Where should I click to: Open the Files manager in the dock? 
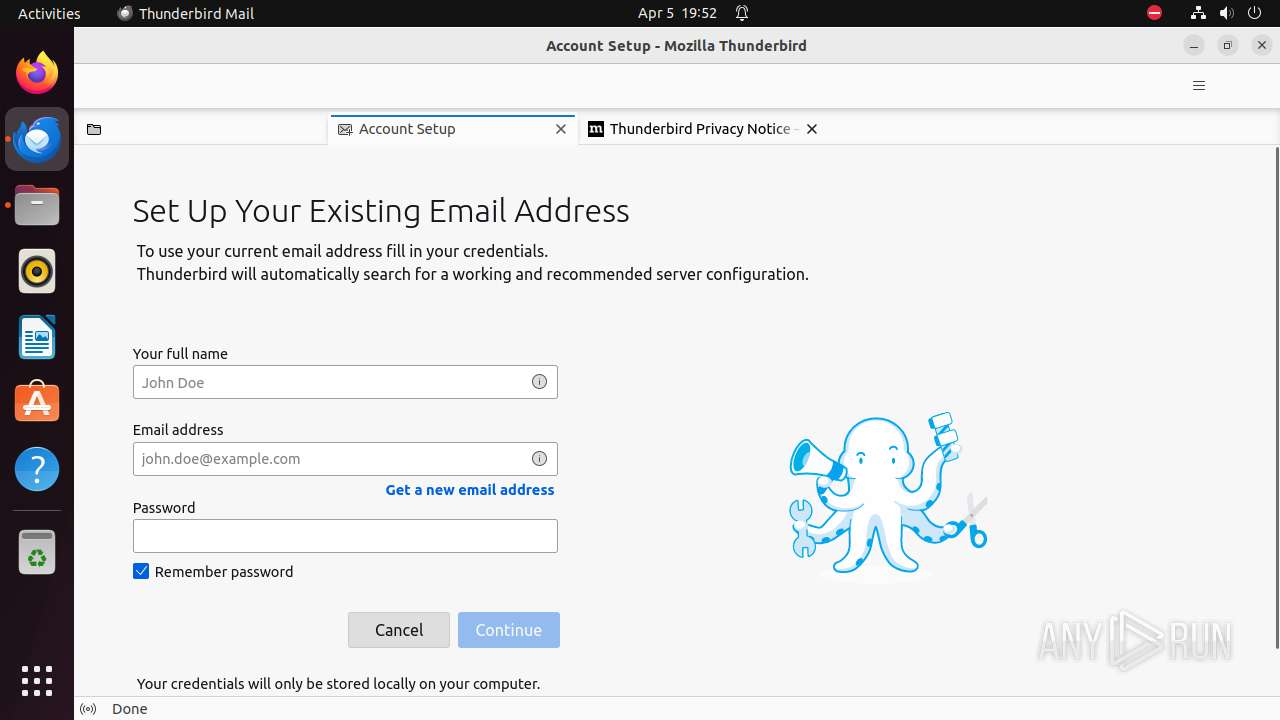pyautogui.click(x=37, y=205)
